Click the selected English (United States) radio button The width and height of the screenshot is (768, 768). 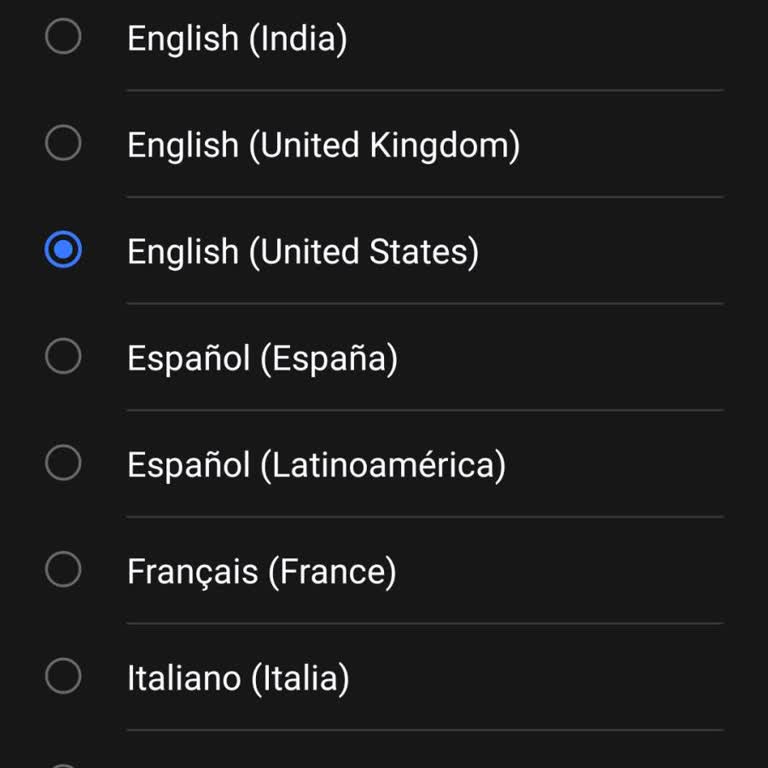pyautogui.click(x=63, y=251)
